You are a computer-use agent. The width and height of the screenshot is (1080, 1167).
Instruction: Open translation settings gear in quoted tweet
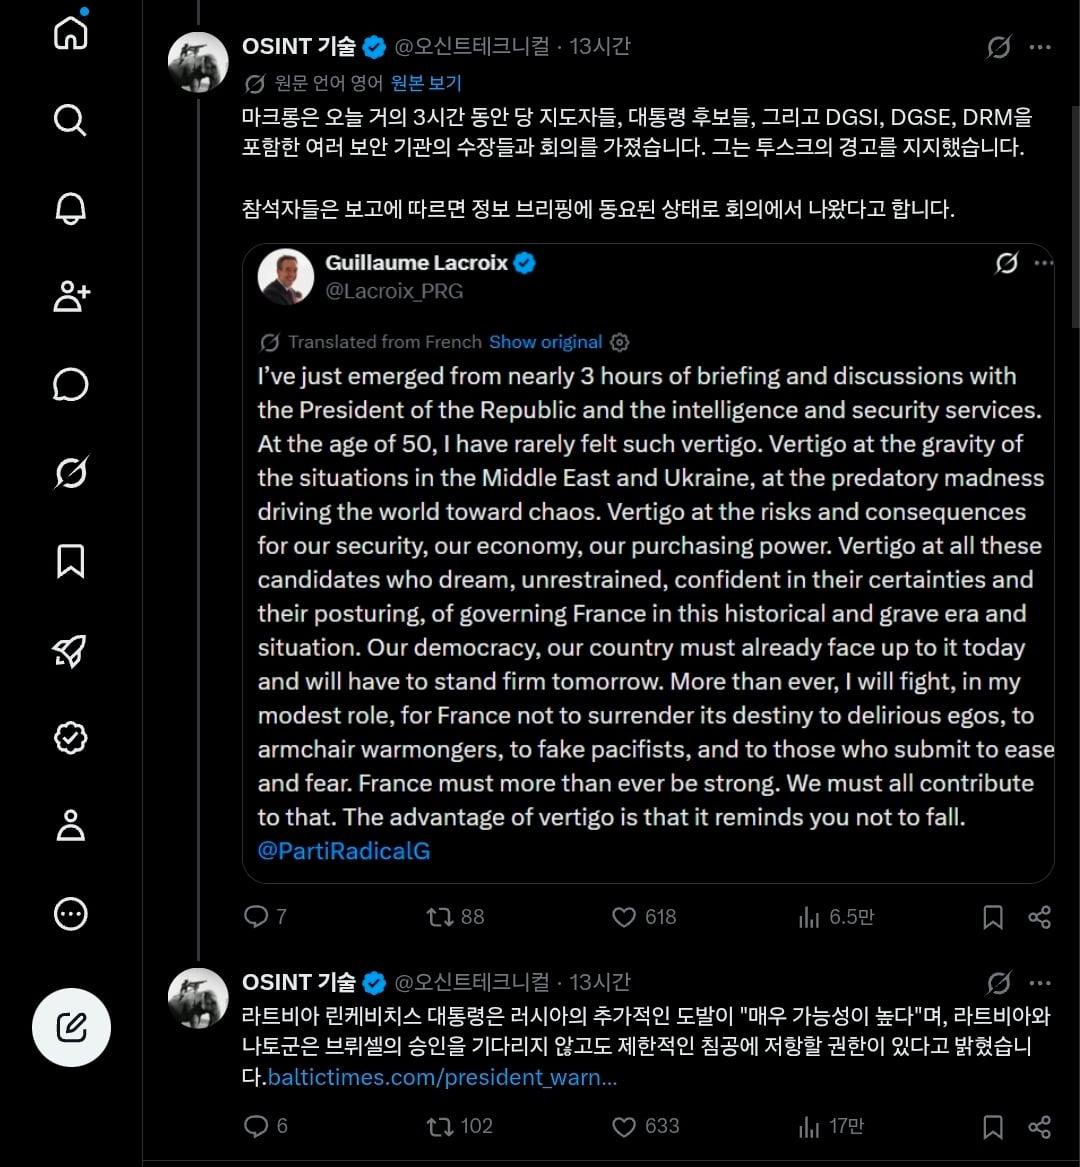pos(619,342)
